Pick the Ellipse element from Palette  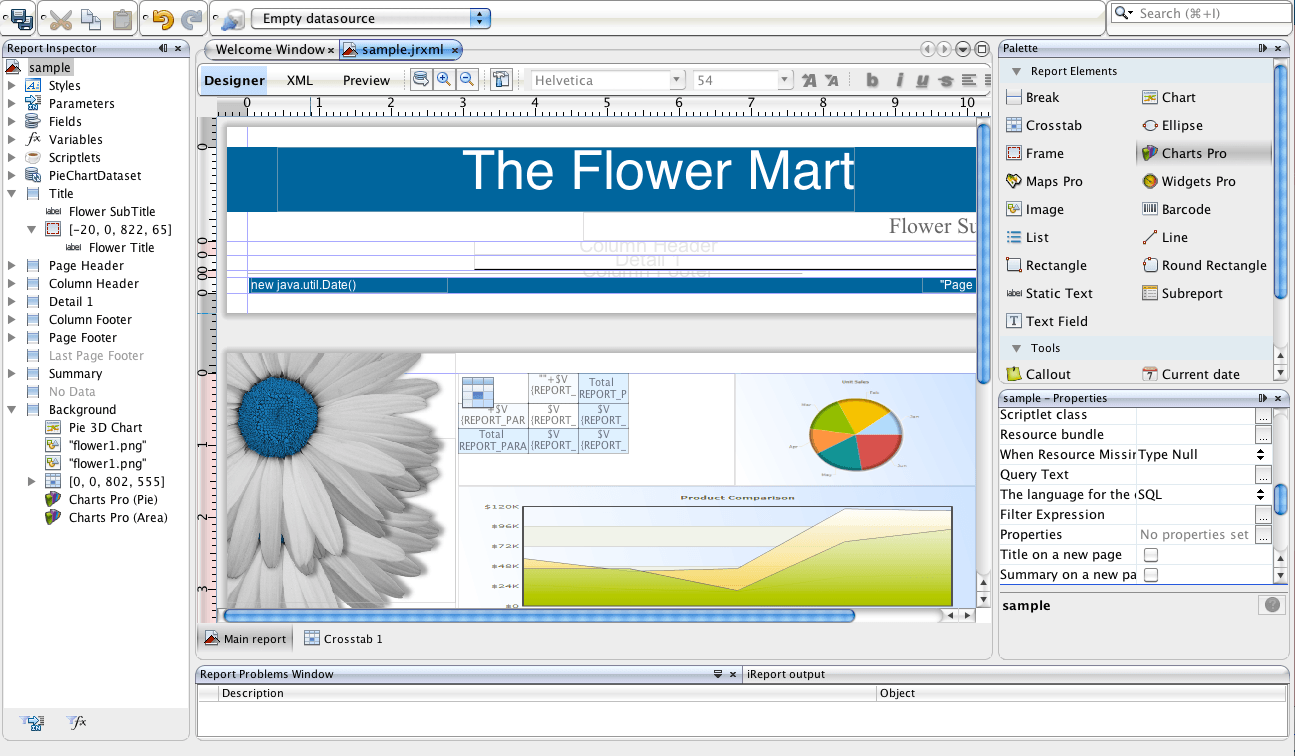pos(1181,125)
